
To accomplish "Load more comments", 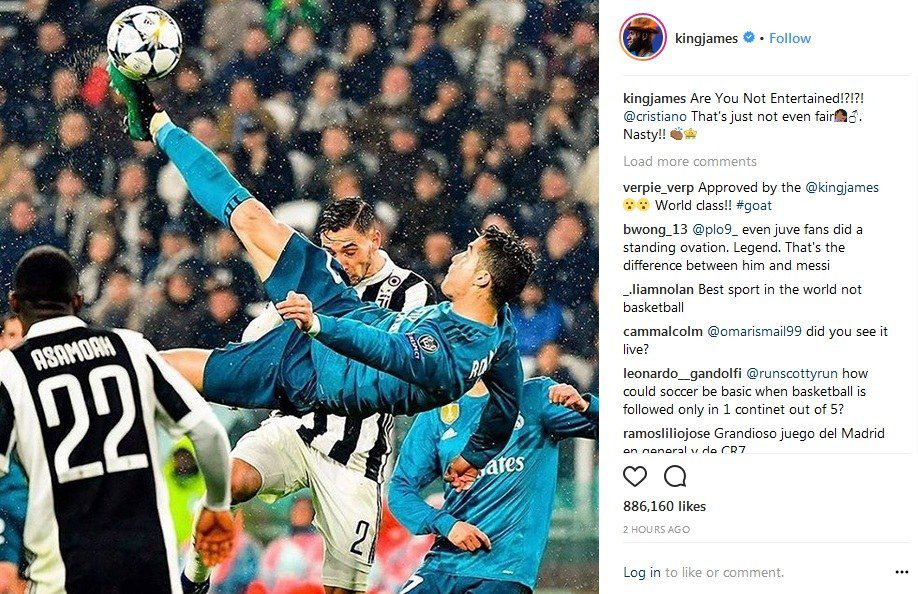I will click(x=690, y=161).
